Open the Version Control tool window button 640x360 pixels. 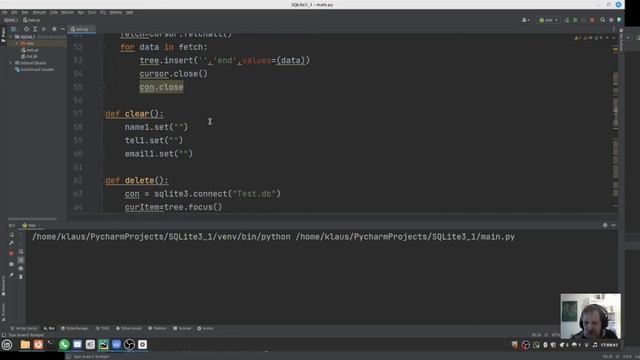click(x=24, y=329)
